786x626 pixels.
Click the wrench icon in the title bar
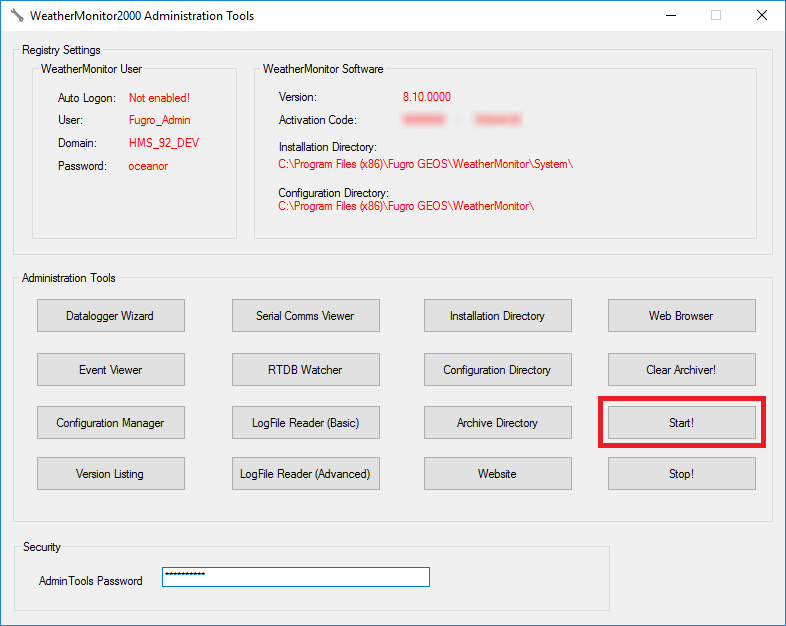coord(17,16)
